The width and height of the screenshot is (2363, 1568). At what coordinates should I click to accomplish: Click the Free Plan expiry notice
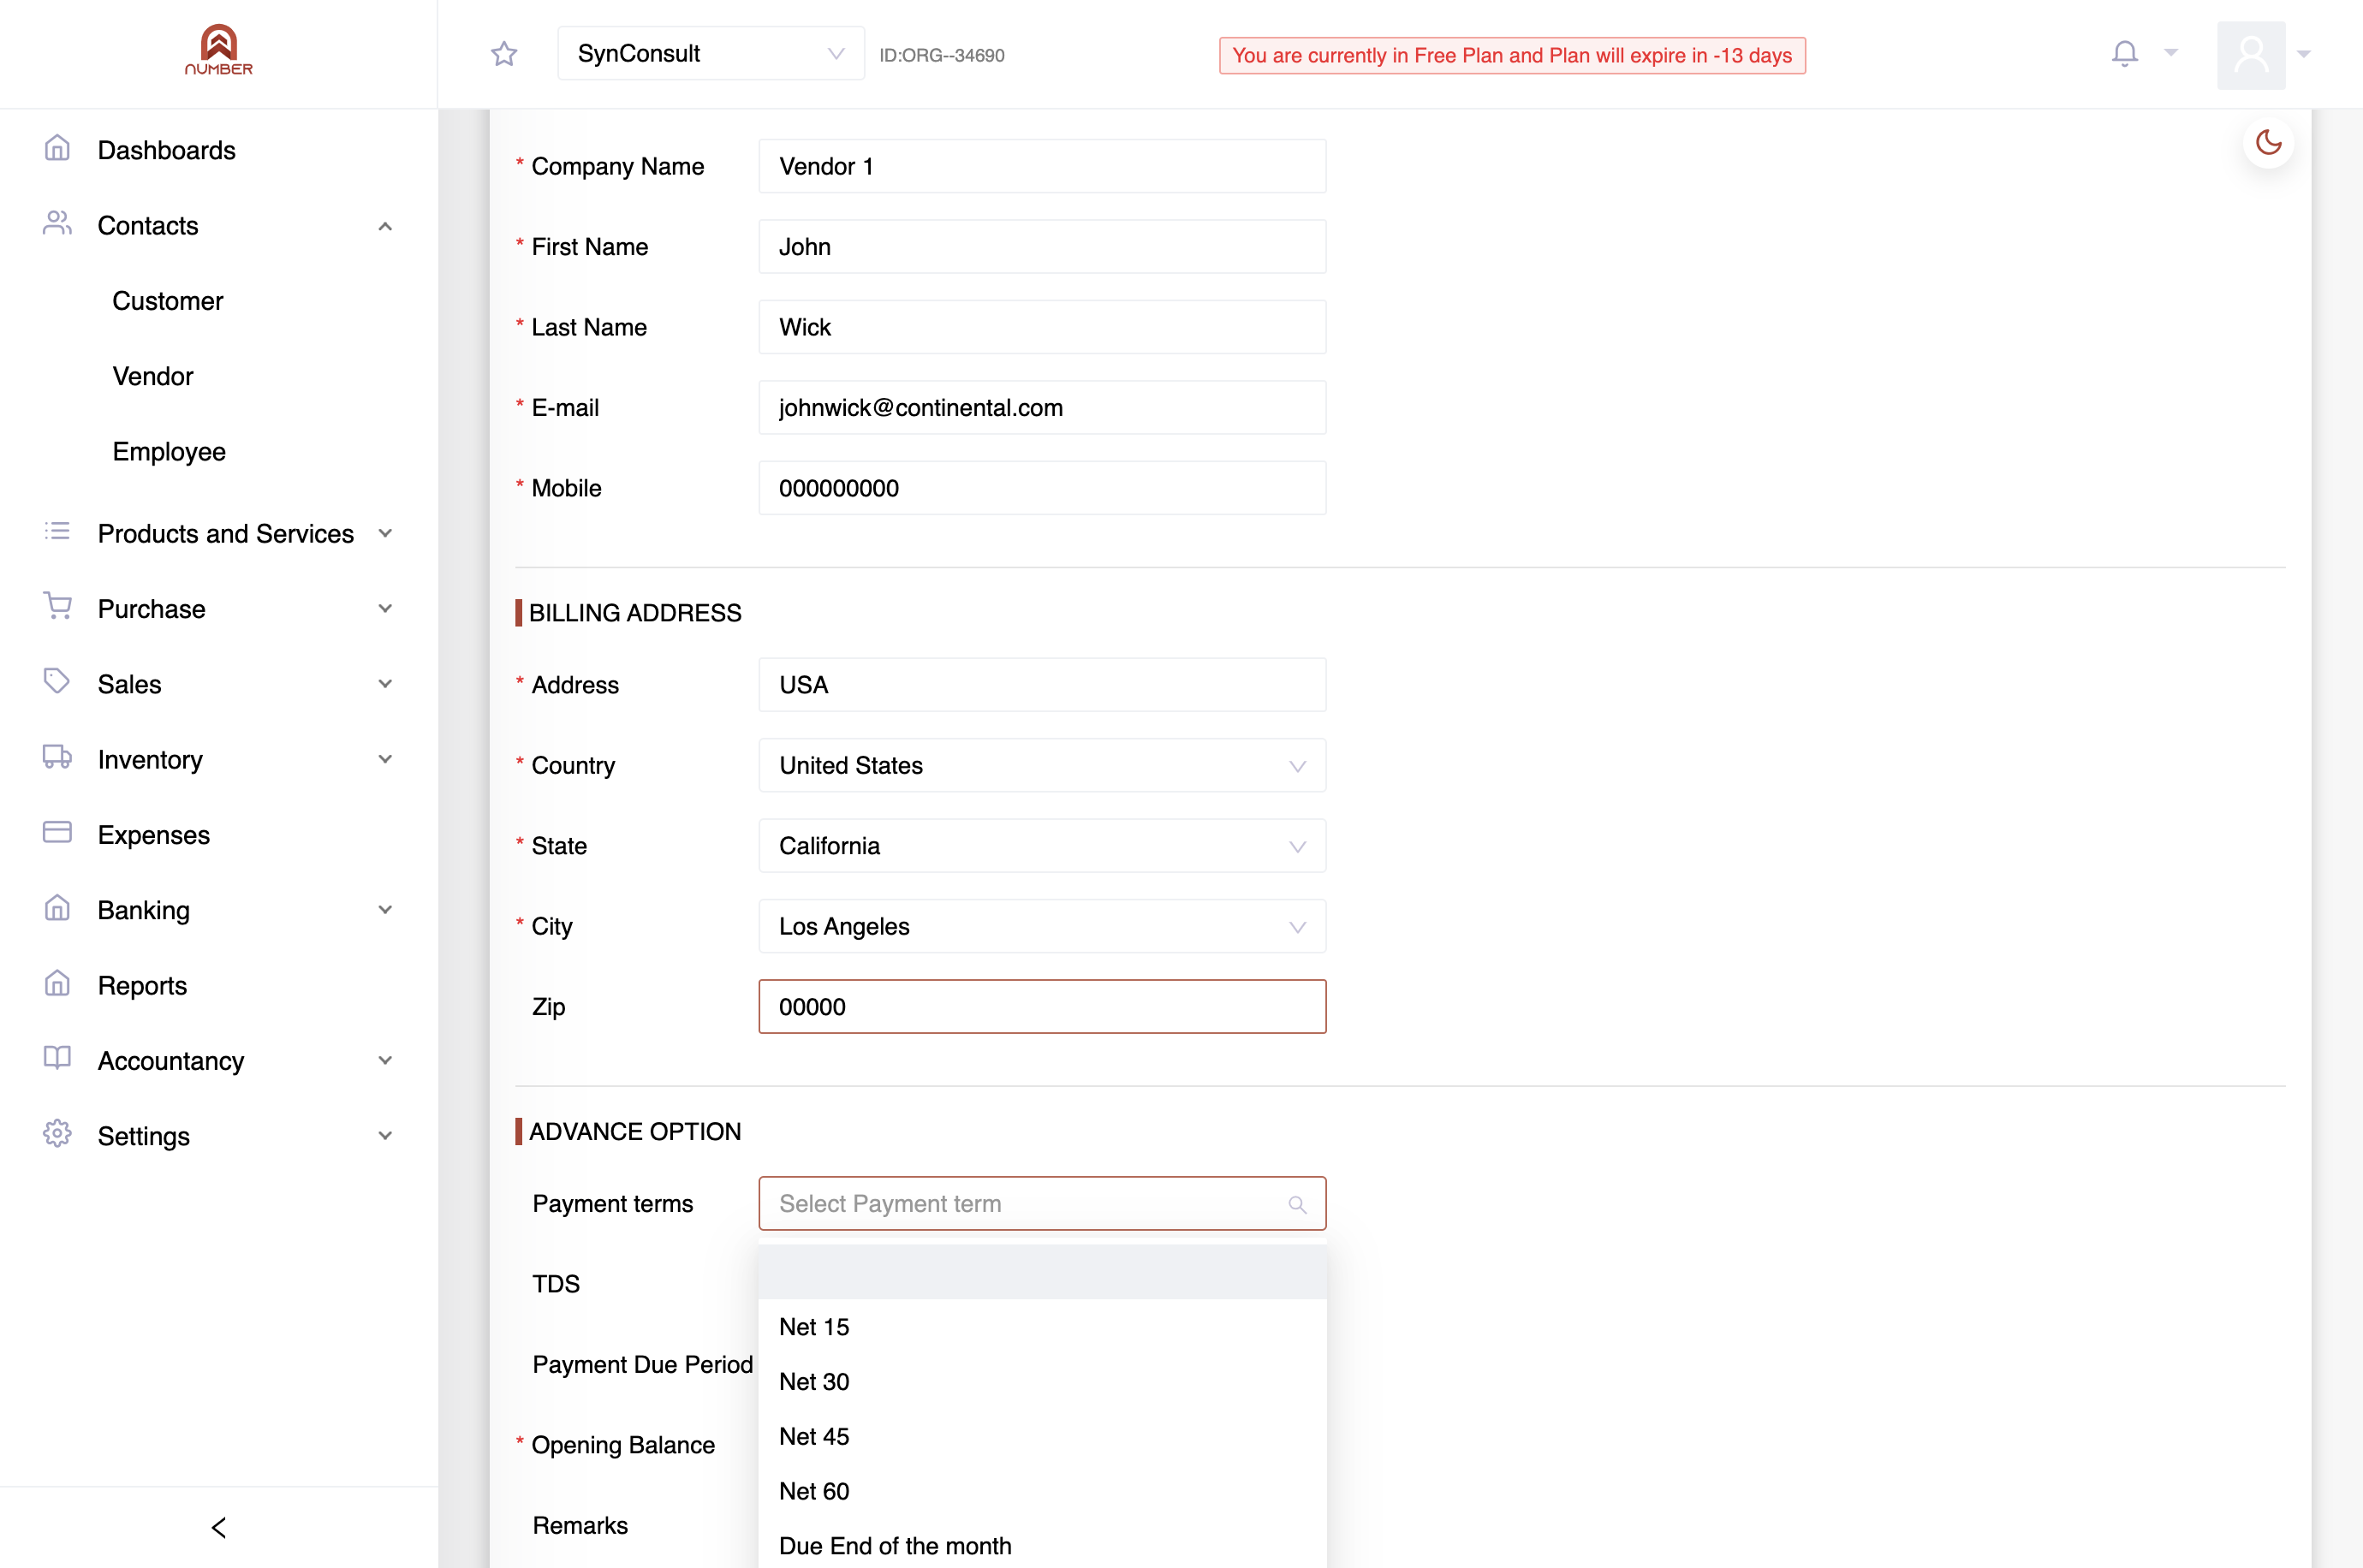1512,55
